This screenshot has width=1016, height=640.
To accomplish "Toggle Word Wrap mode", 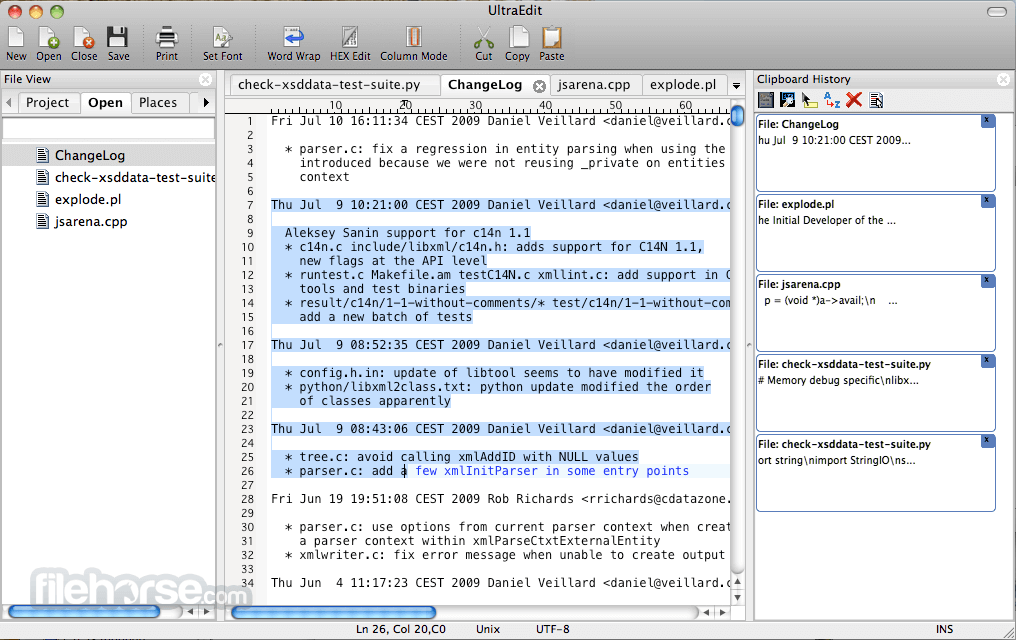I will pyautogui.click(x=294, y=43).
